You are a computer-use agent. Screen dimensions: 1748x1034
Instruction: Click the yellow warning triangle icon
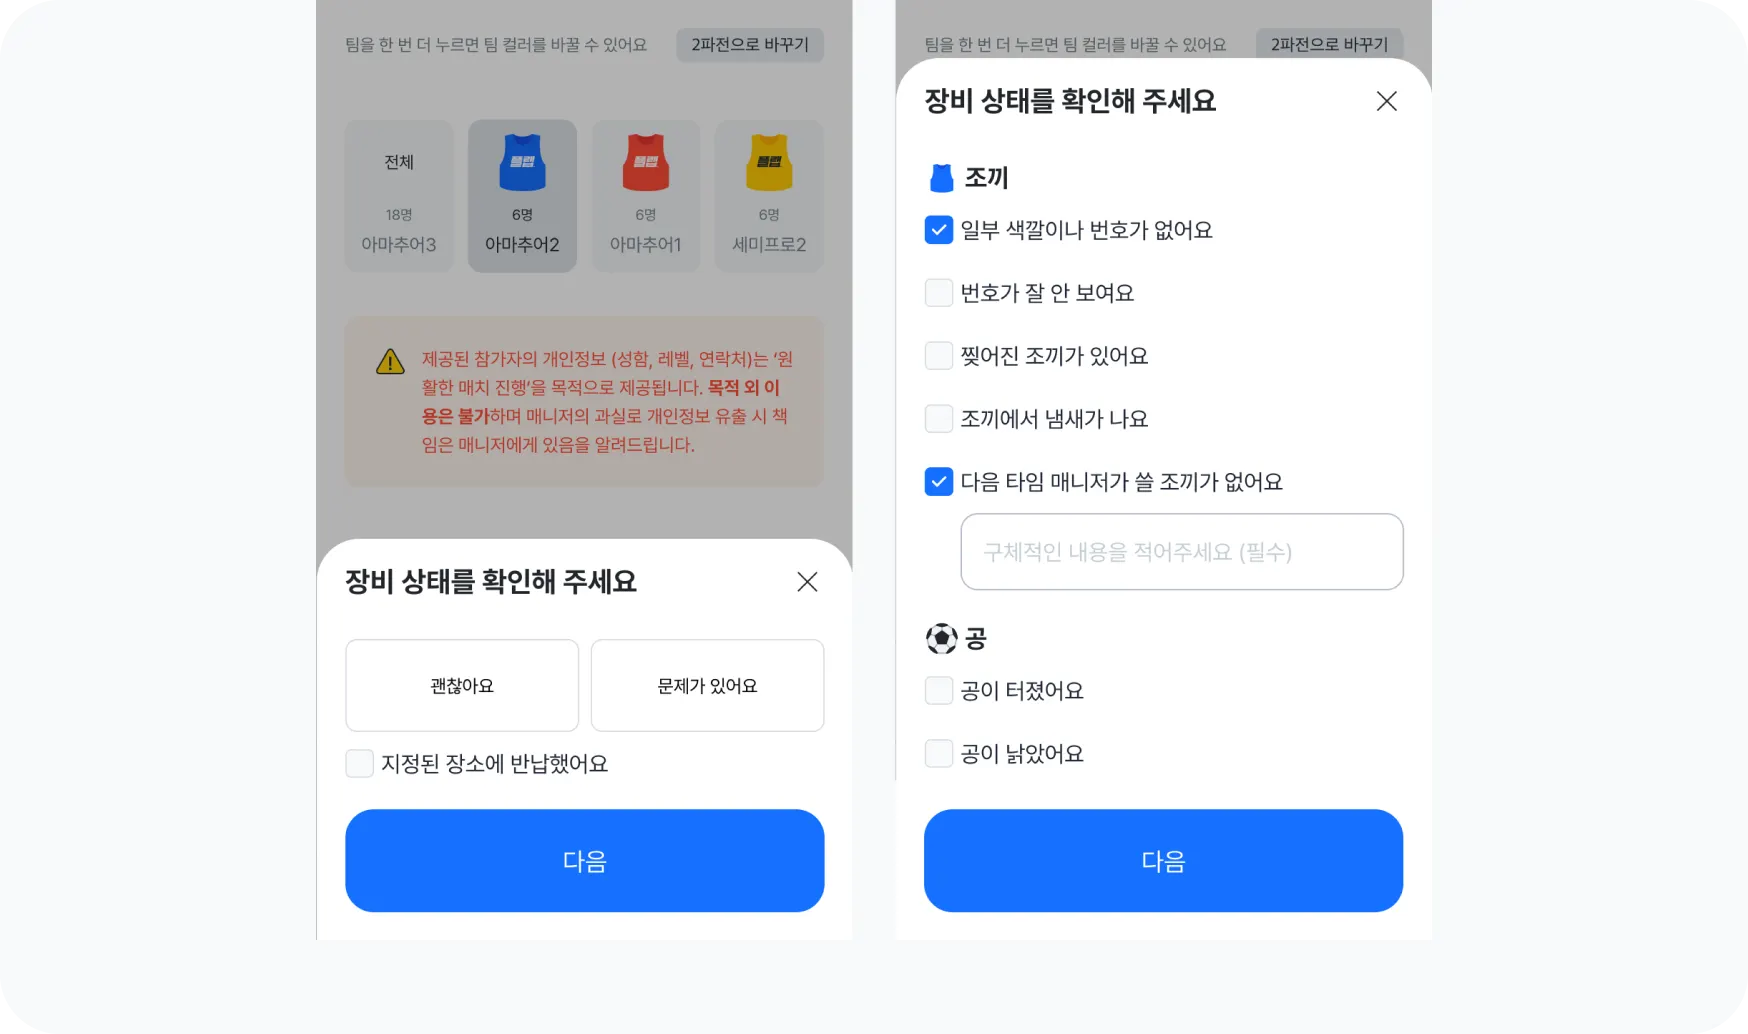390,361
